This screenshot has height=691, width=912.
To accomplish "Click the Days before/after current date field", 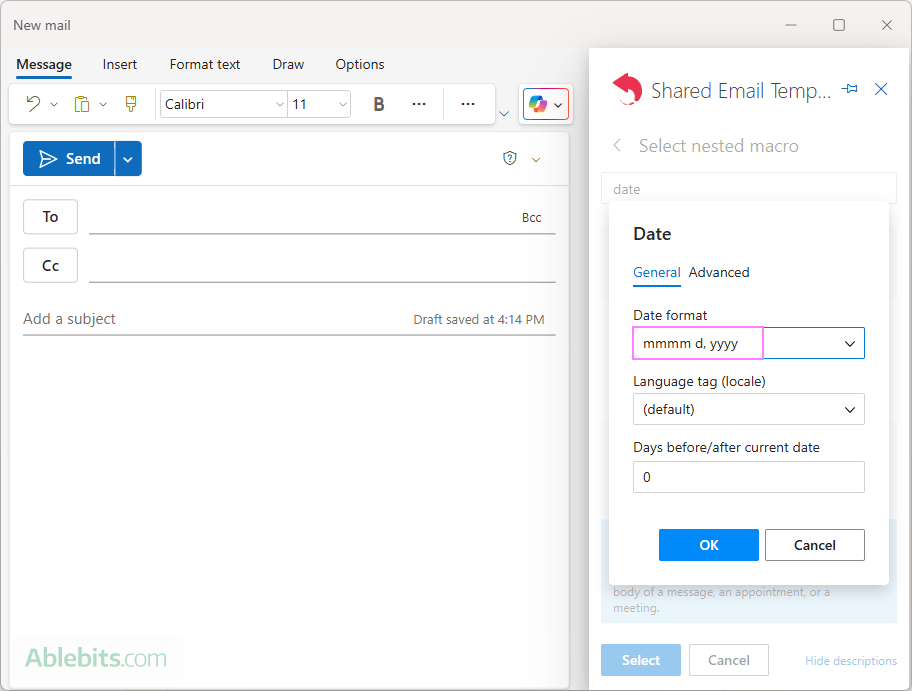I will pyautogui.click(x=749, y=477).
